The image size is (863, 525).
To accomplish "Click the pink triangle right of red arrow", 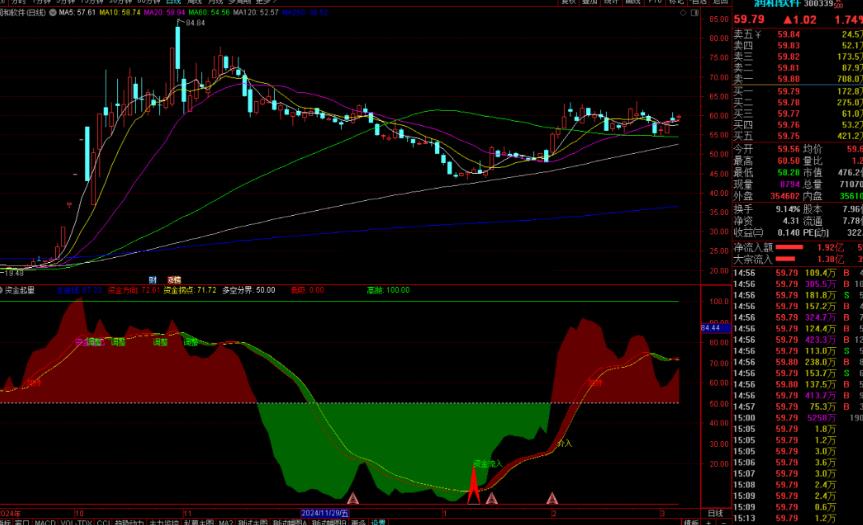I will [491, 499].
